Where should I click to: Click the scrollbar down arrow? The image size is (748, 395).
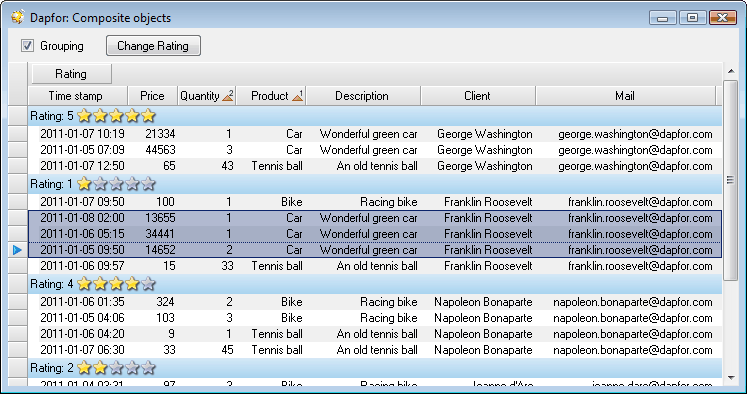point(731,378)
